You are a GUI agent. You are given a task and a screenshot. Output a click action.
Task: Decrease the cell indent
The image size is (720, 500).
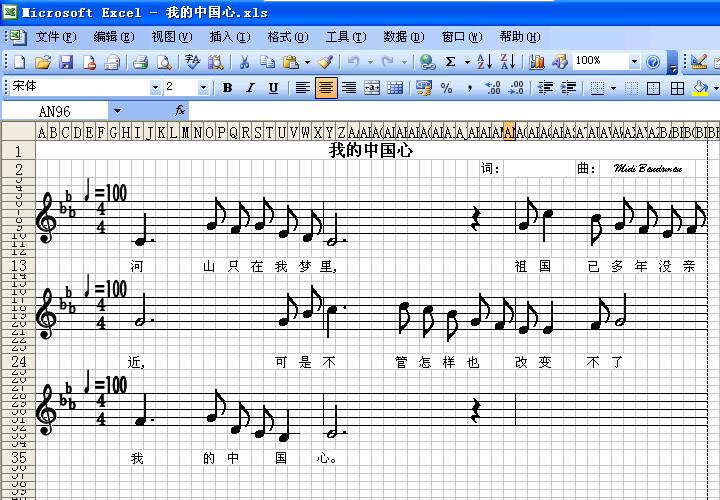click(x=545, y=88)
